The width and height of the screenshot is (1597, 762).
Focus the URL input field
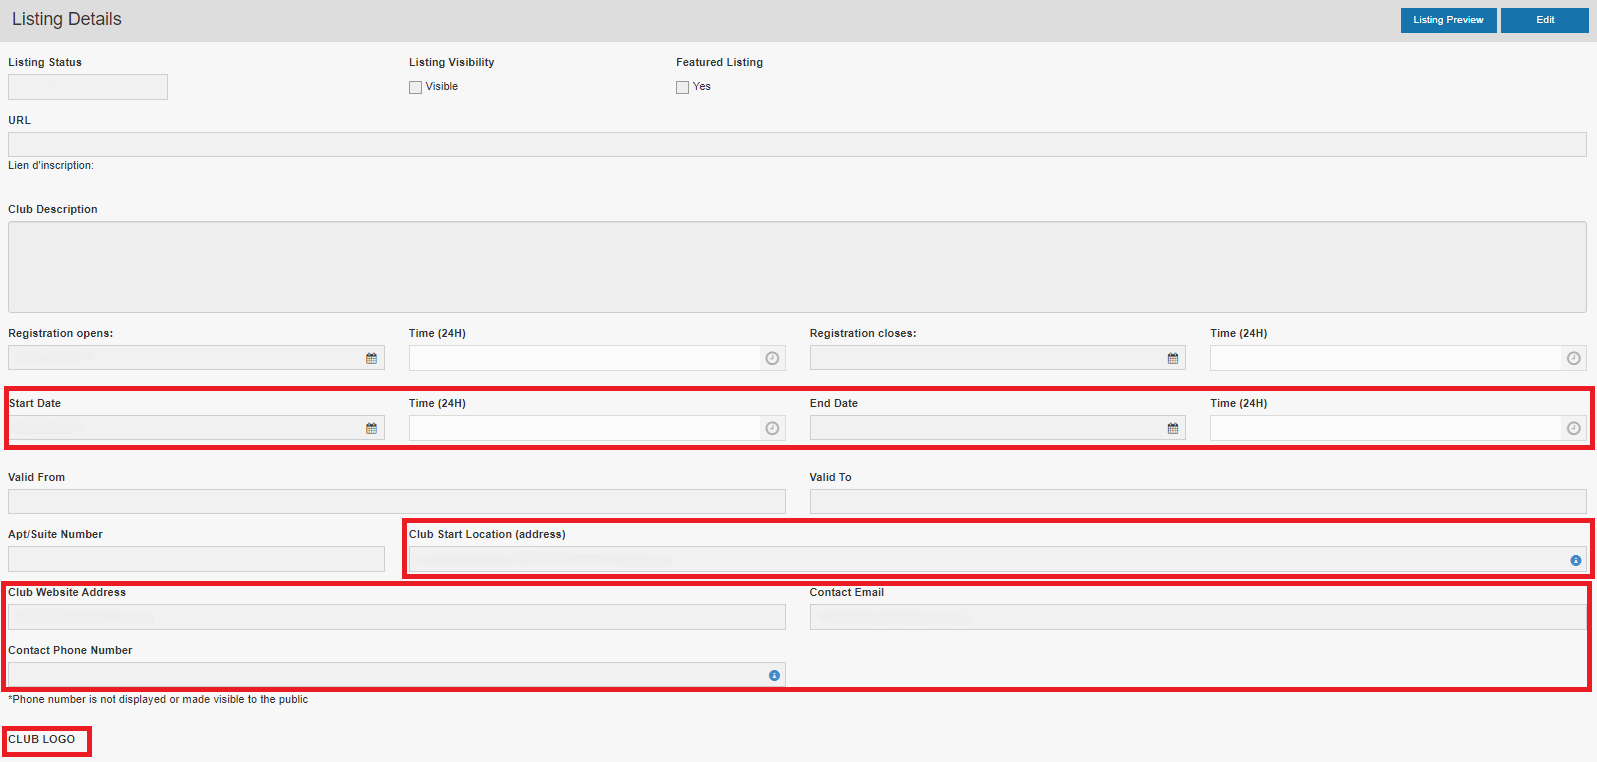(x=796, y=144)
